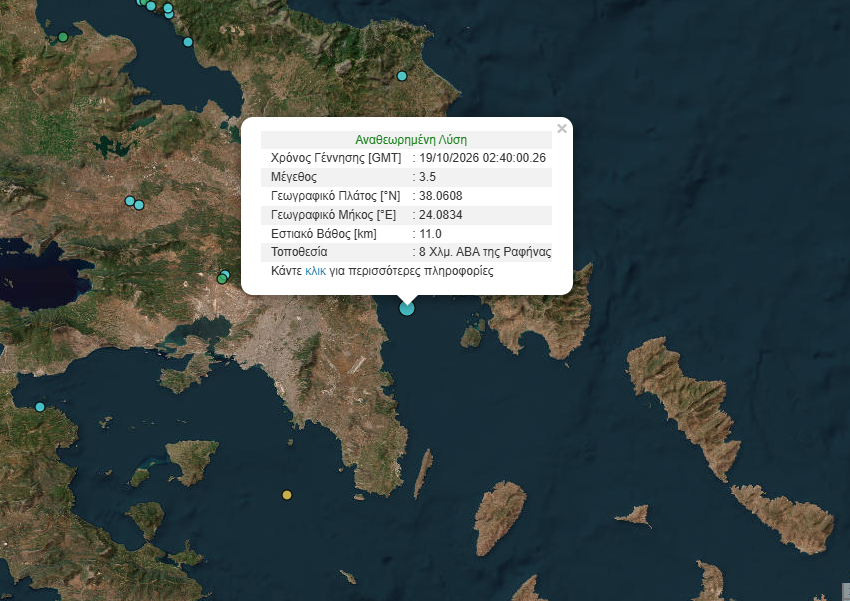Viewport: 850px width, 601px height.
Task: Select the 'Αναθεωρημένη Λύση' popup heading
Action: 411,140
